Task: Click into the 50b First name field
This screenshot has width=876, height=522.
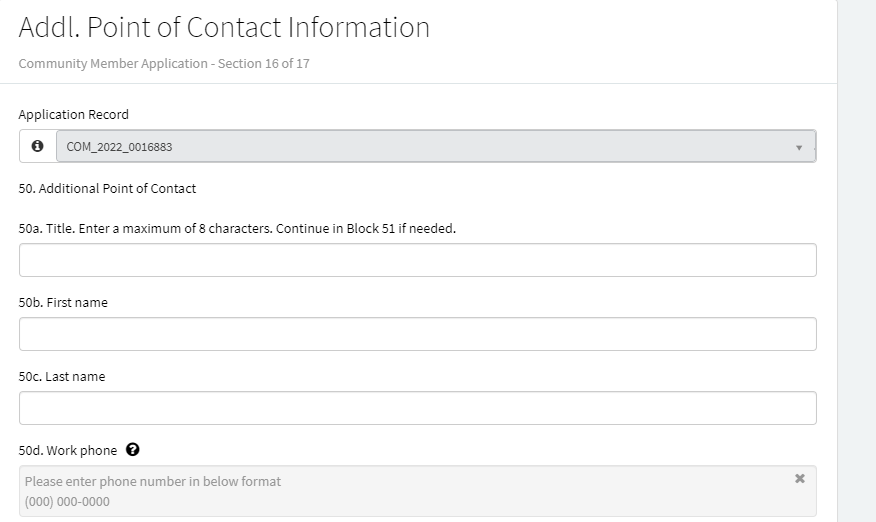Action: (417, 334)
